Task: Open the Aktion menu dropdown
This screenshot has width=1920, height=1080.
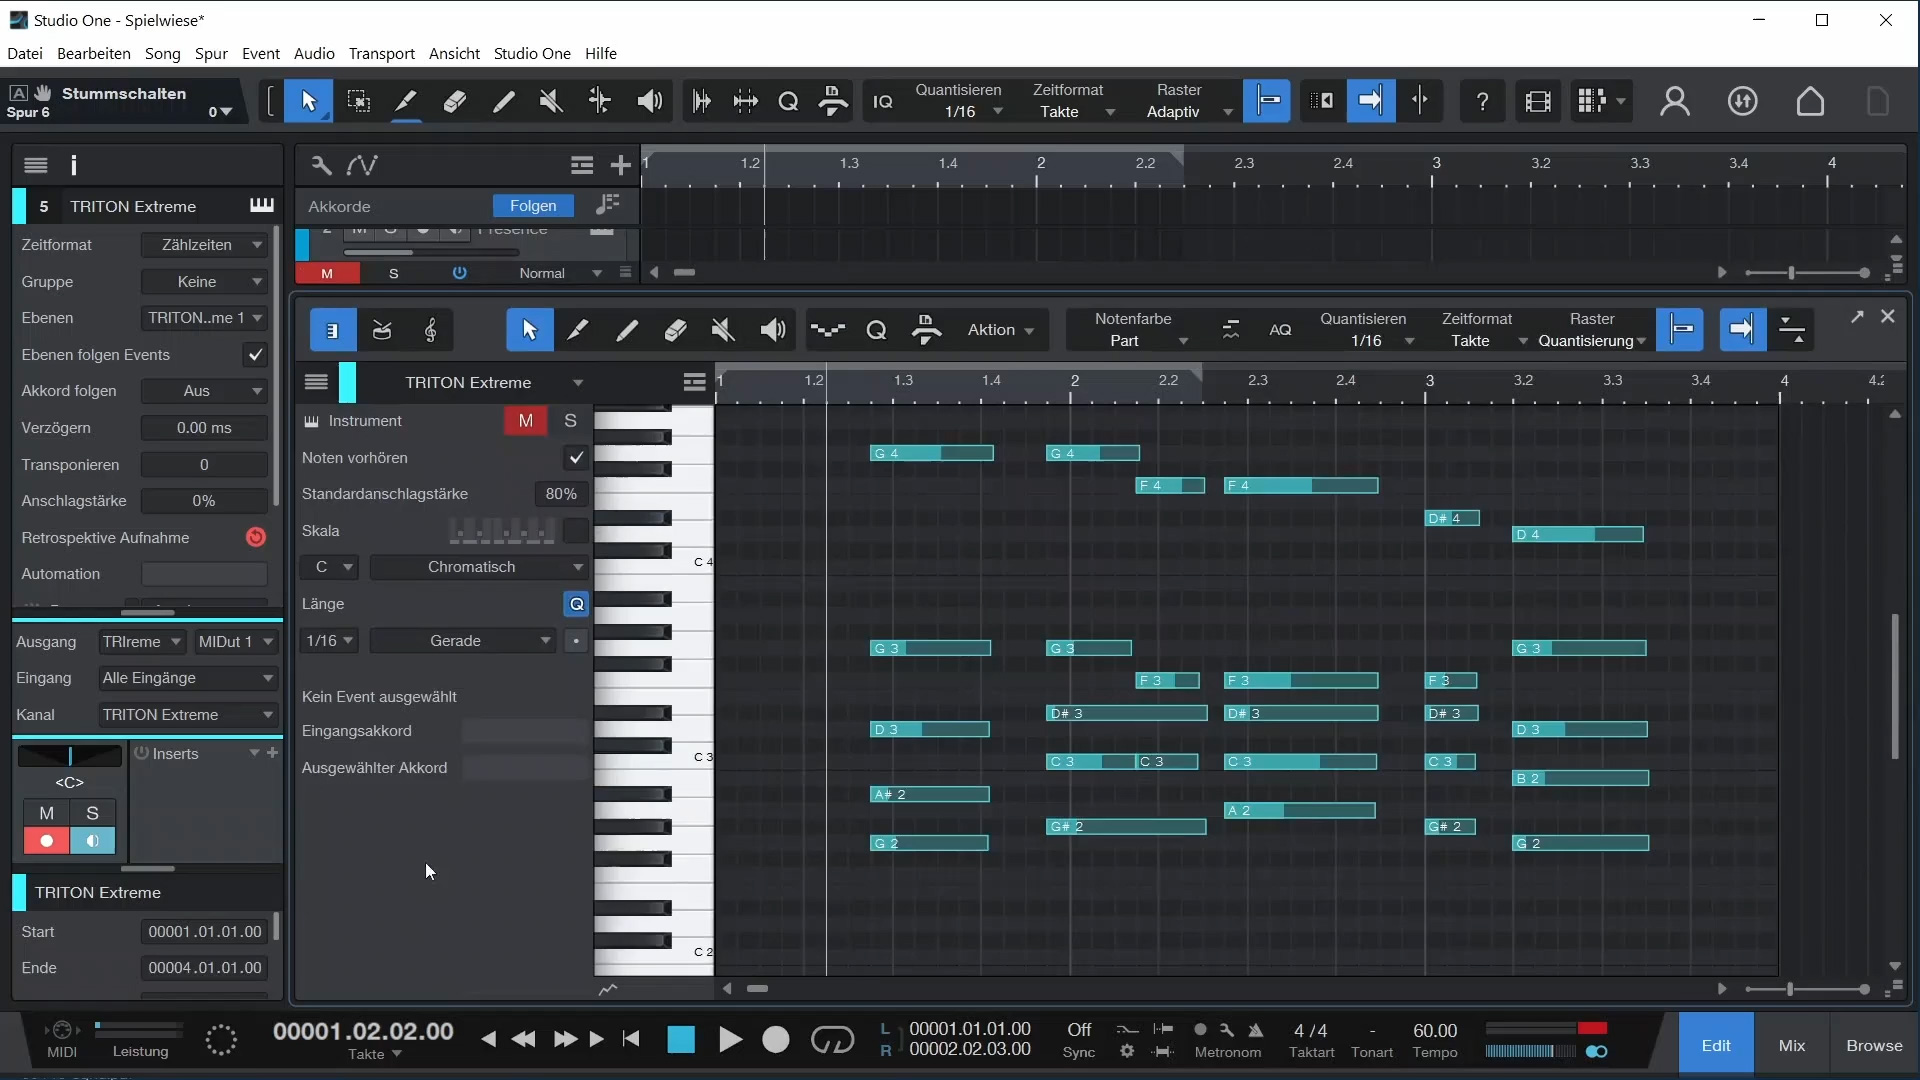Action: (1000, 330)
